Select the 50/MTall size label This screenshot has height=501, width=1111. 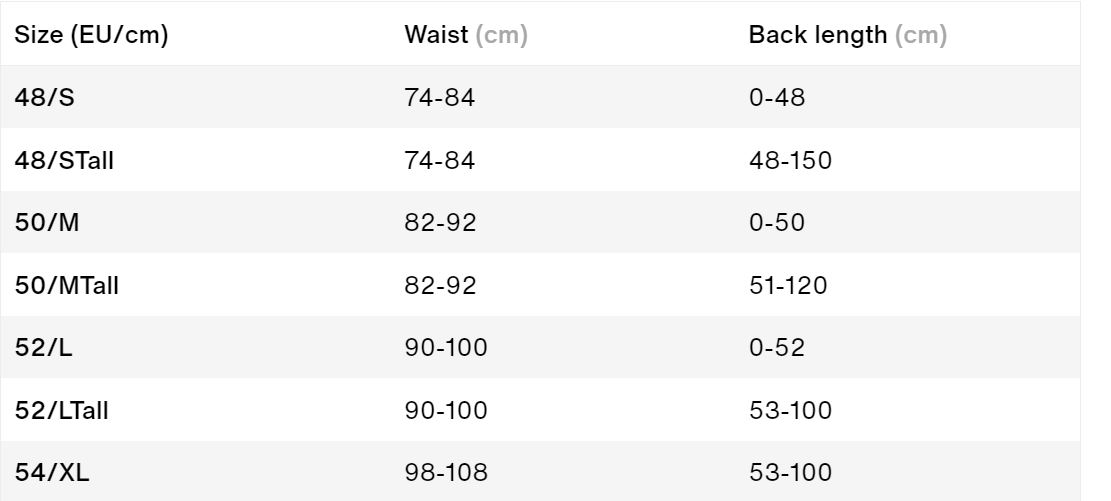point(67,286)
